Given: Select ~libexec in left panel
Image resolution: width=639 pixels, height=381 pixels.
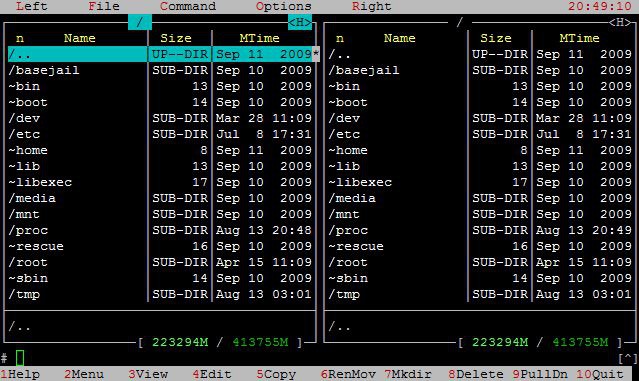Looking at the screenshot, I should [160, 182].
